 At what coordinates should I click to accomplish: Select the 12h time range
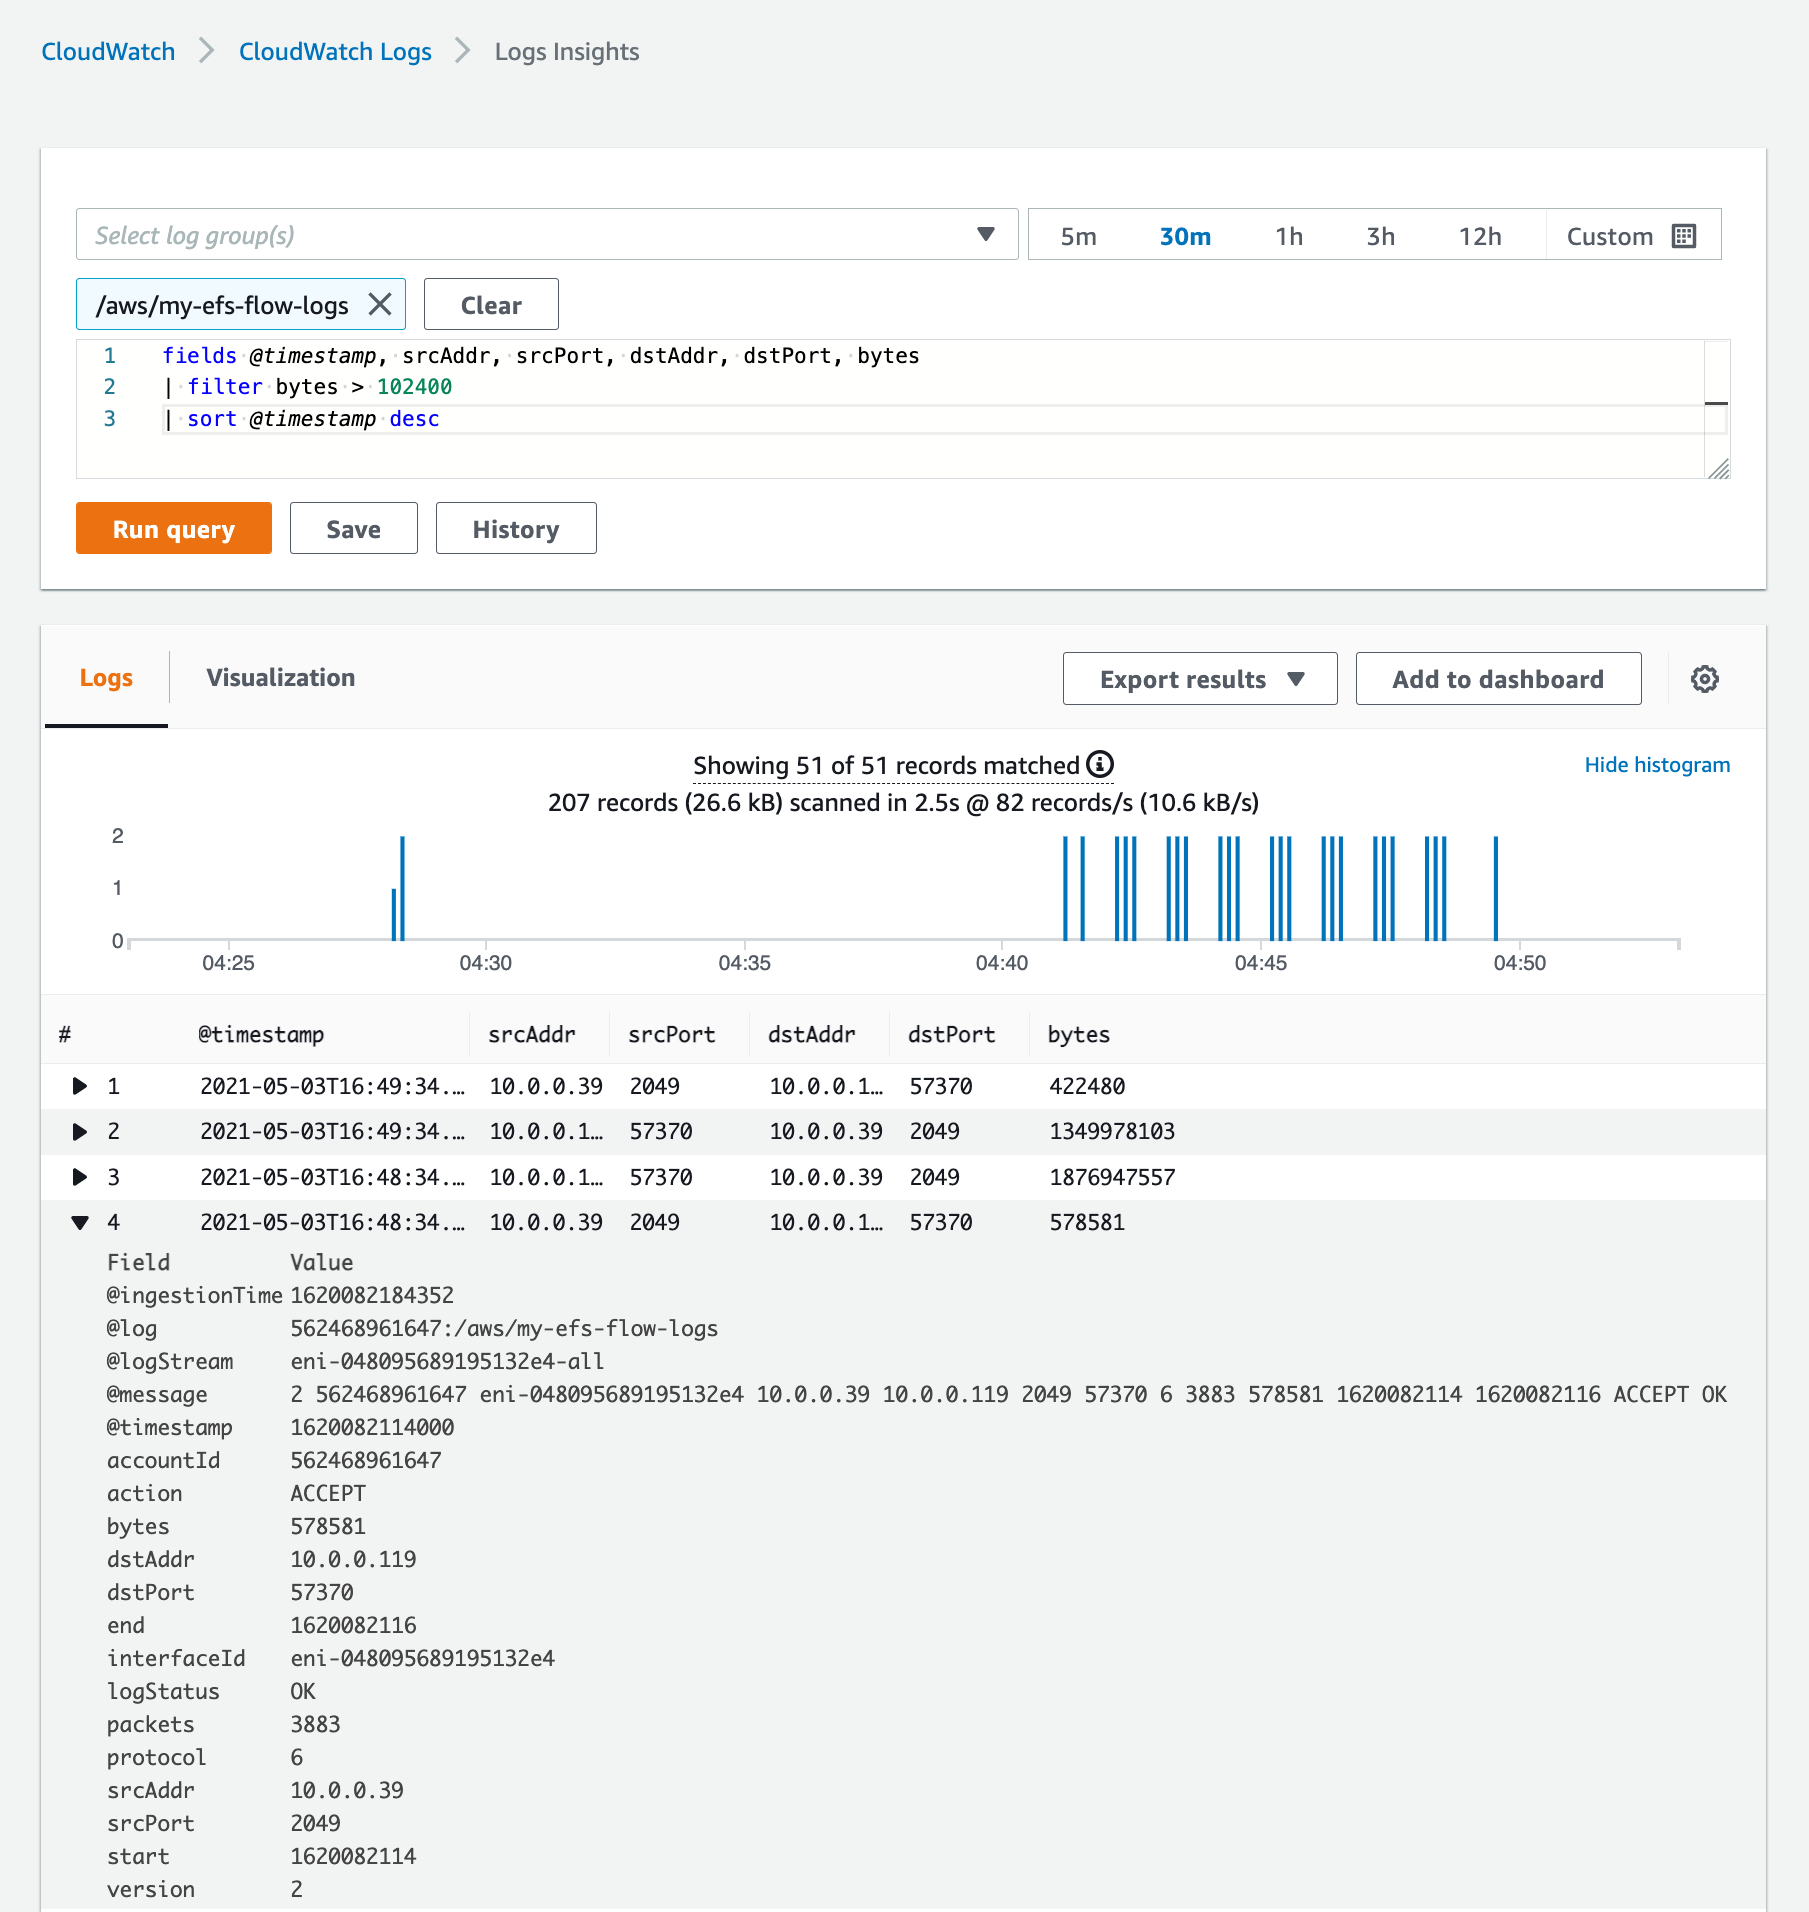point(1480,236)
